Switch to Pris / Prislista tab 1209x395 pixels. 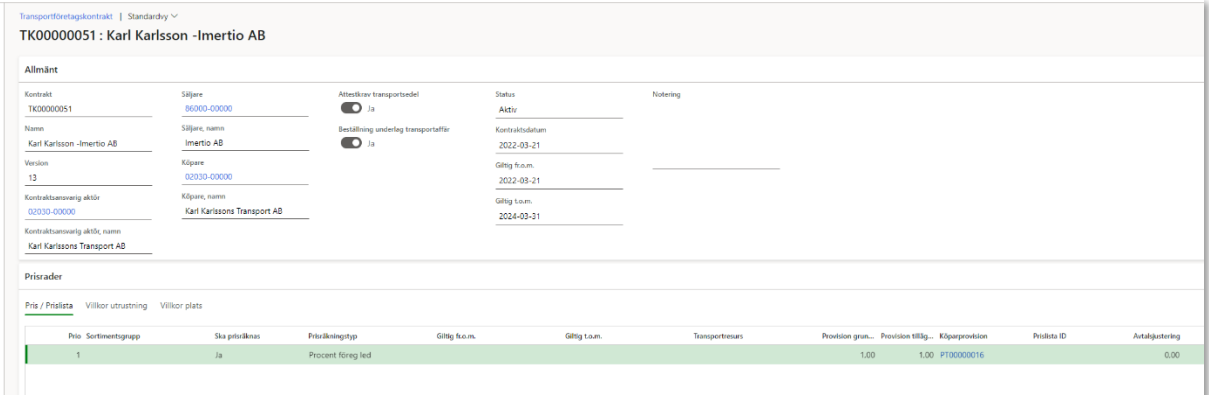(49, 304)
